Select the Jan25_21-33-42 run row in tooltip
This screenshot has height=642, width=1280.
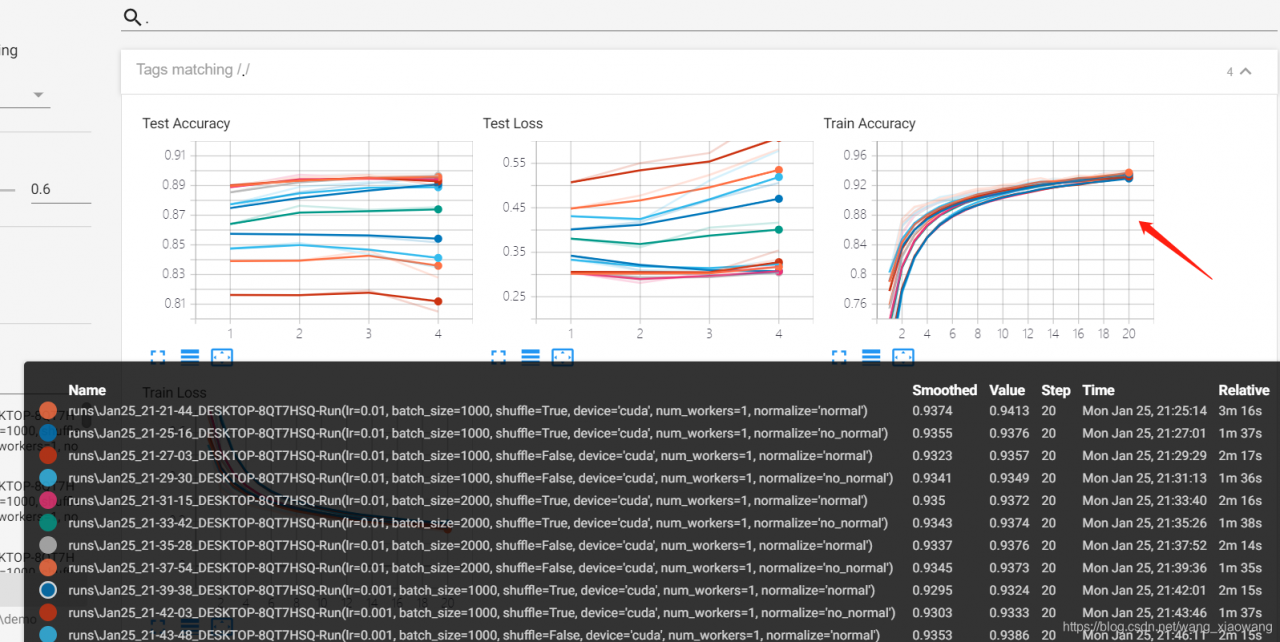478,523
